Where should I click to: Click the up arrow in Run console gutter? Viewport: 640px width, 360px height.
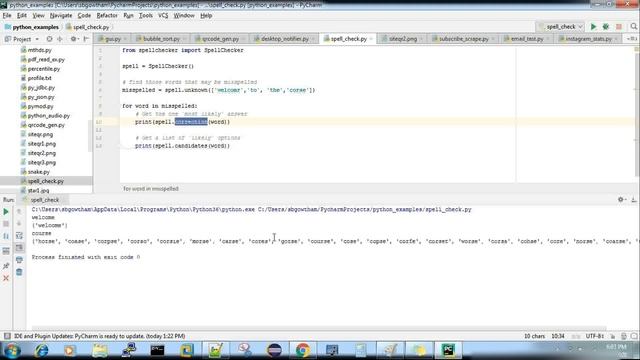(x=19, y=211)
